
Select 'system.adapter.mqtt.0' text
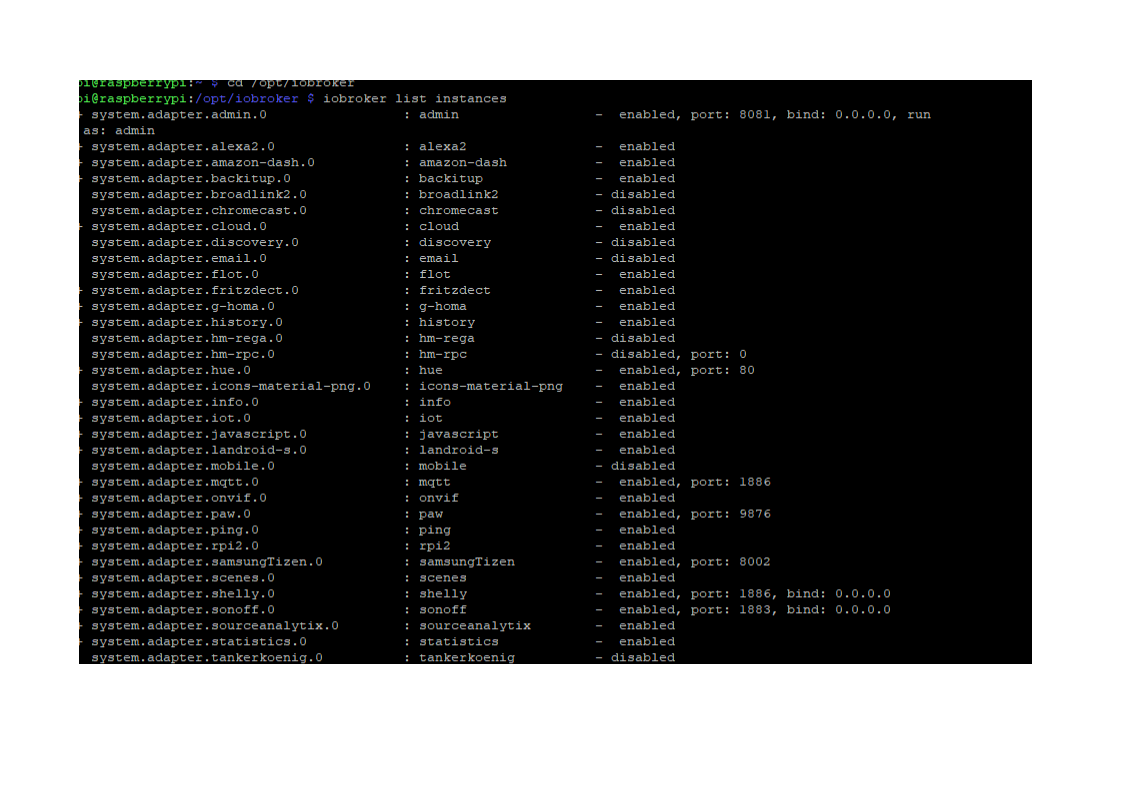[x=175, y=482]
